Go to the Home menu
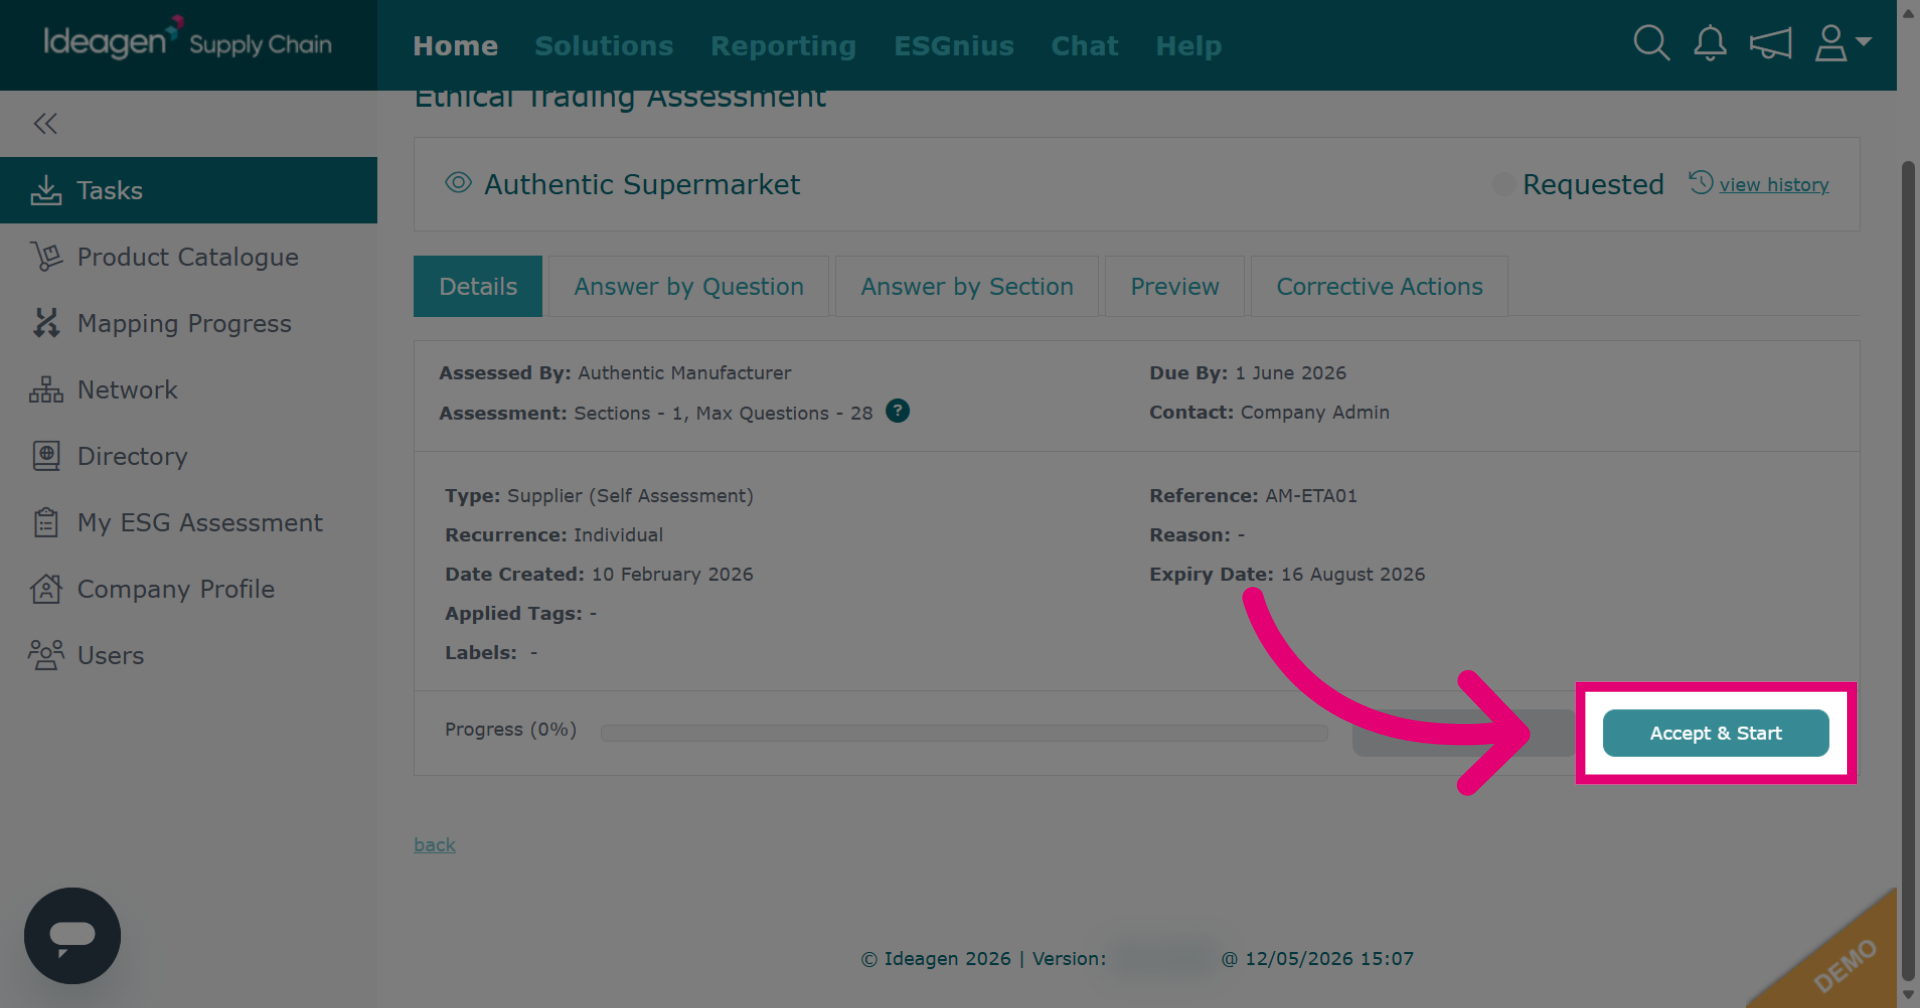 click(455, 46)
